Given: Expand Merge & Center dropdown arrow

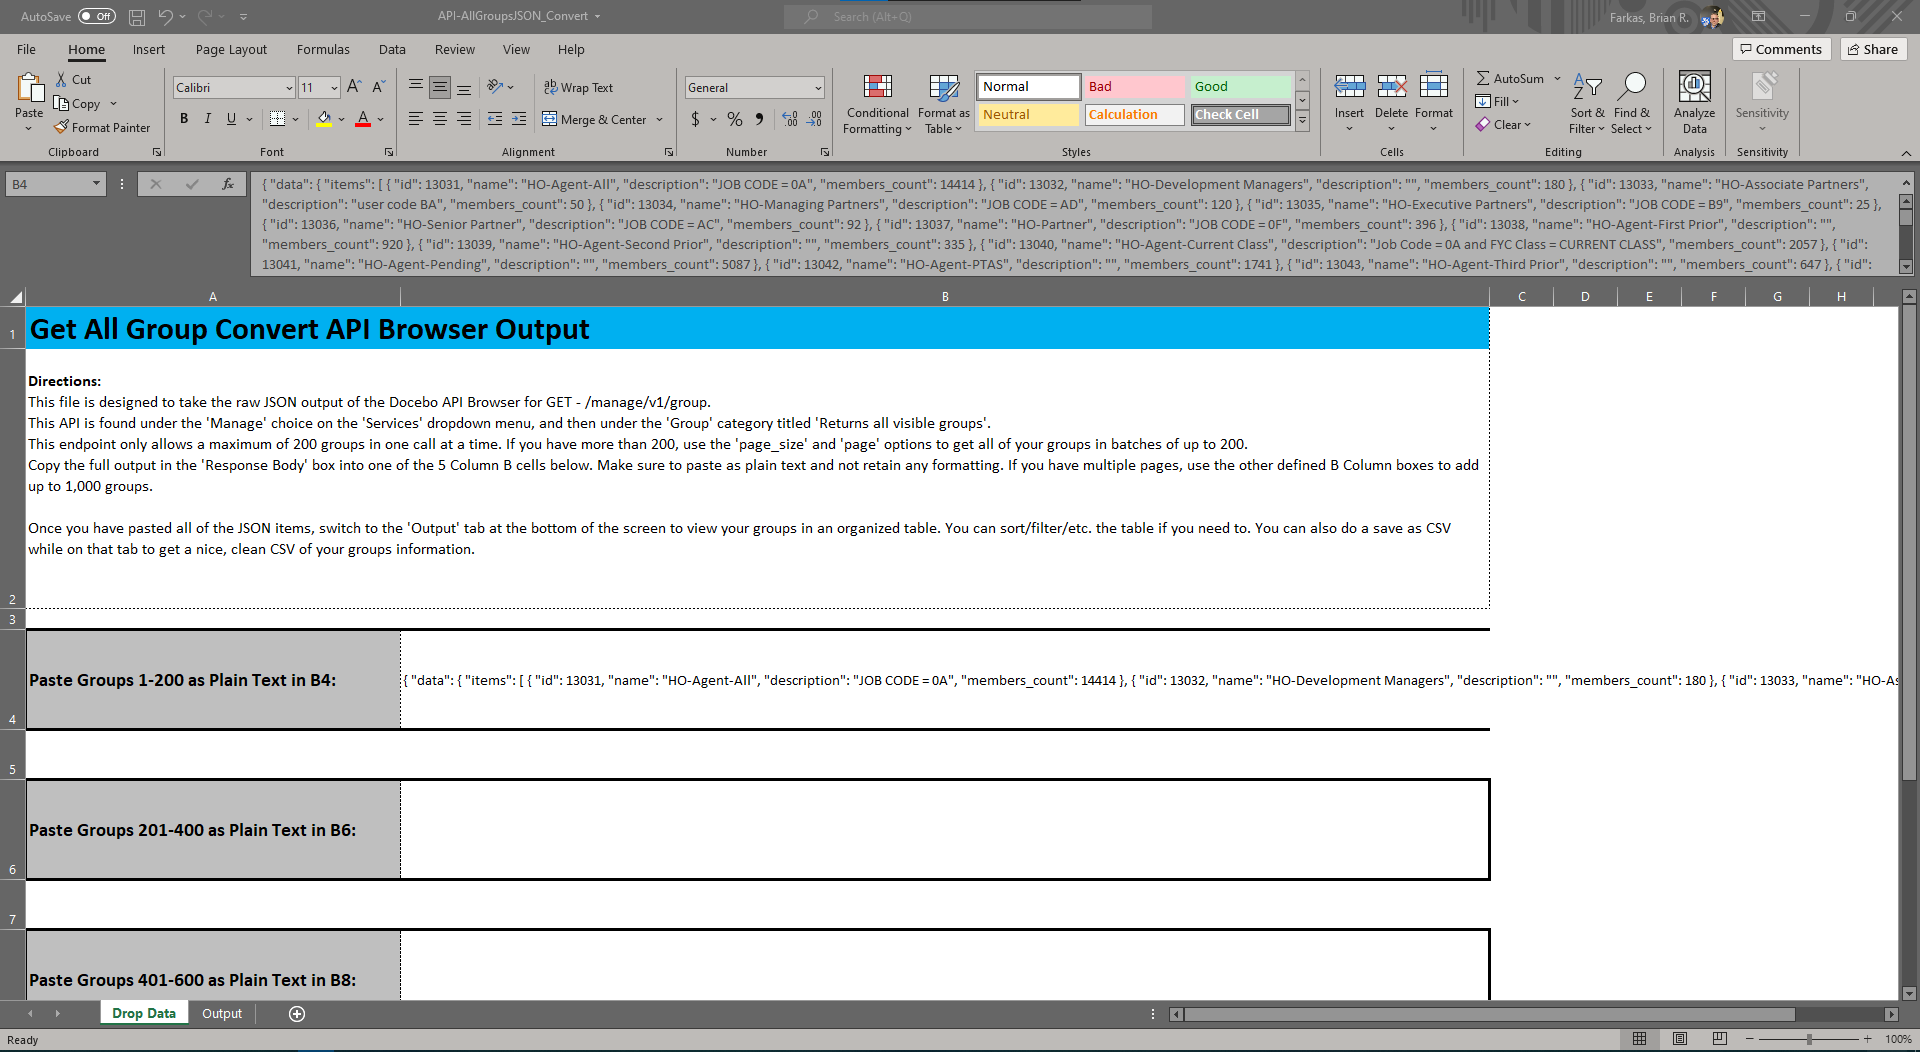Looking at the screenshot, I should click(660, 120).
